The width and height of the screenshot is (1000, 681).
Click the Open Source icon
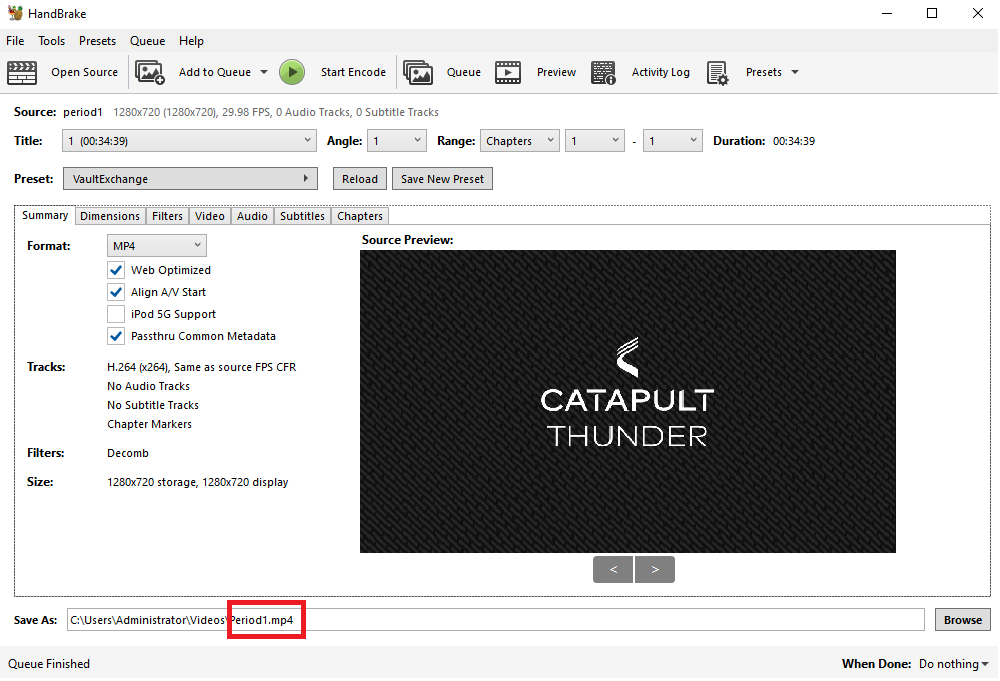[22, 71]
